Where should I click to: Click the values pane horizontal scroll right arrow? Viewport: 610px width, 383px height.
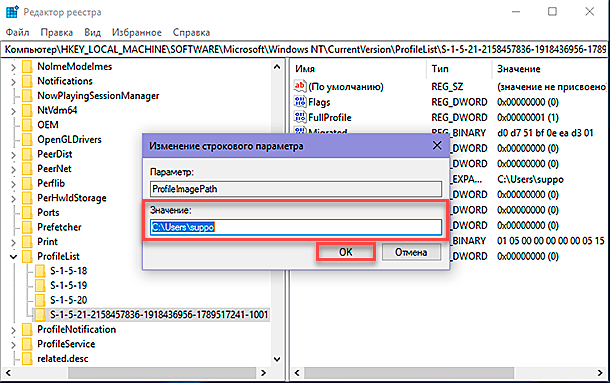click(x=600, y=373)
